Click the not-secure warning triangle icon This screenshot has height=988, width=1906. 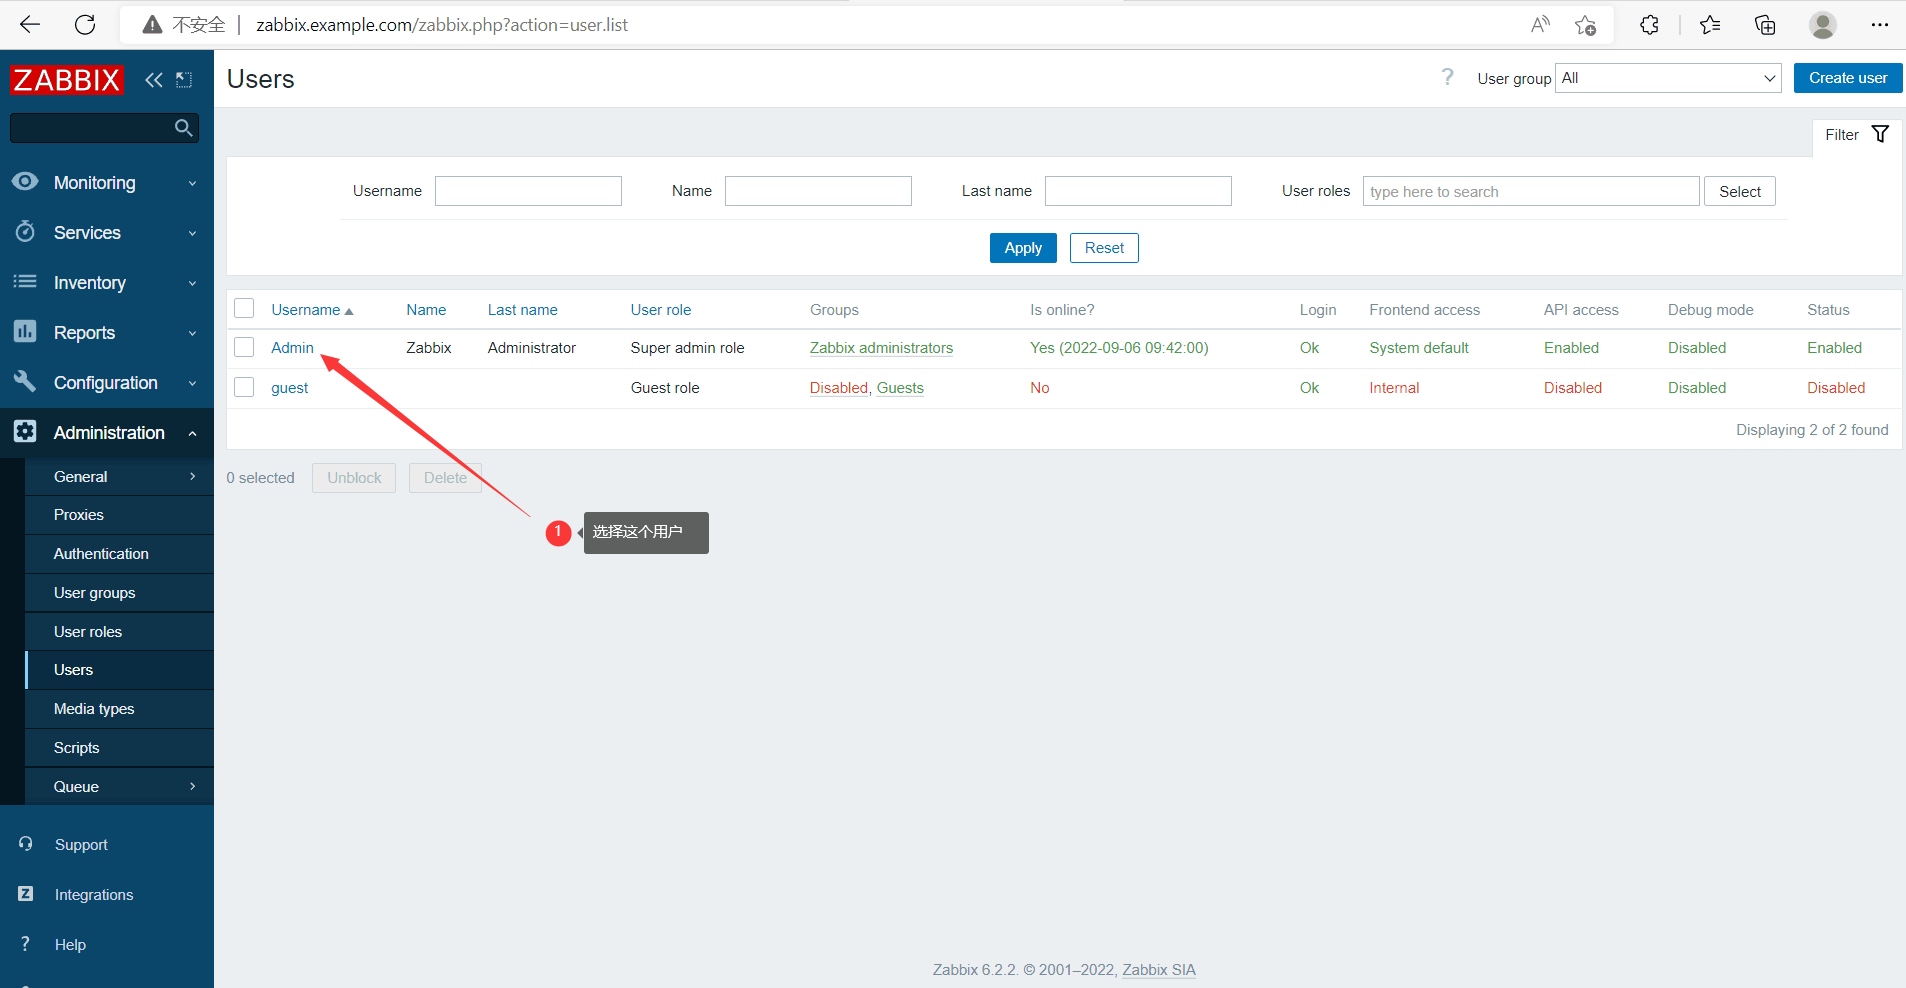(x=152, y=25)
